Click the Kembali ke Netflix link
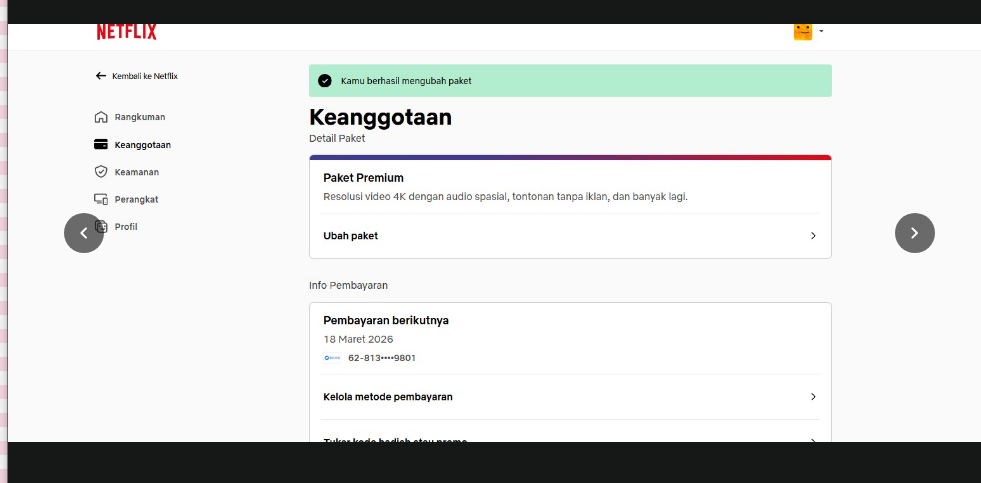 [145, 76]
